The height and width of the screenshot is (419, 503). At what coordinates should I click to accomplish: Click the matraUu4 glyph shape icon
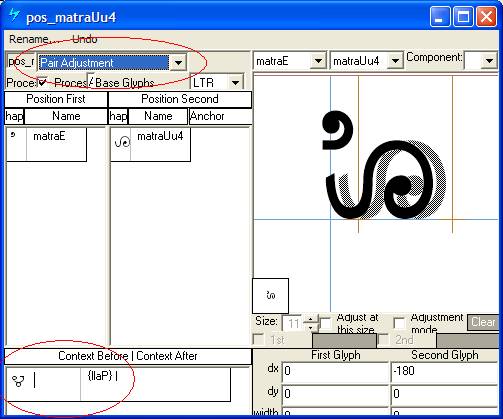pos(122,143)
